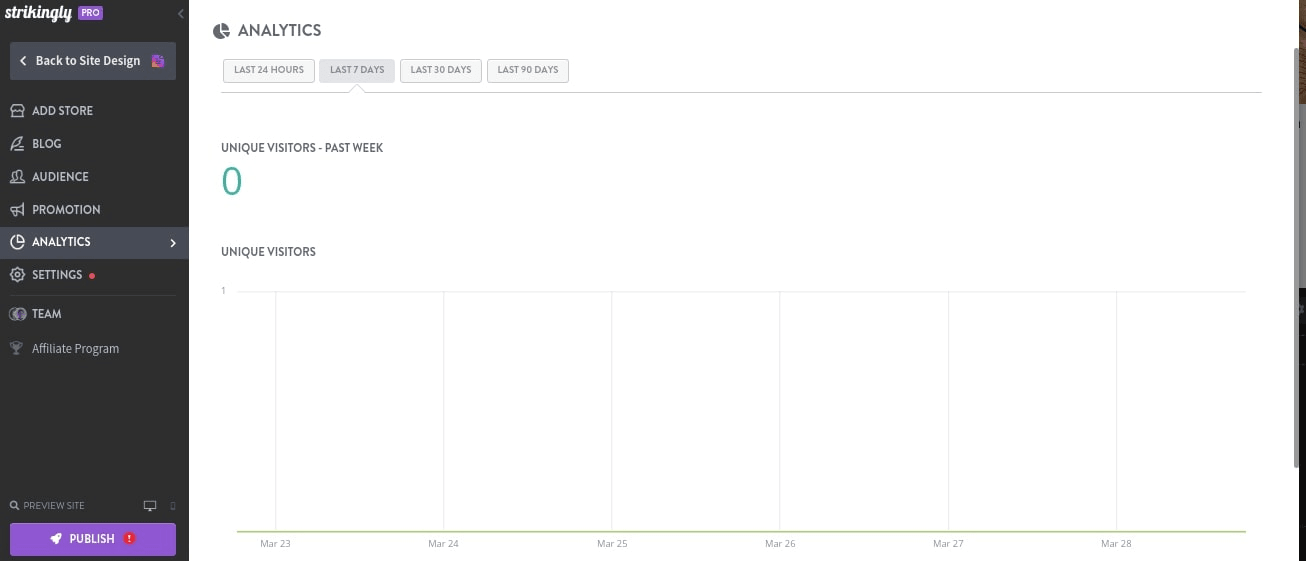Publish the site

coord(93,539)
